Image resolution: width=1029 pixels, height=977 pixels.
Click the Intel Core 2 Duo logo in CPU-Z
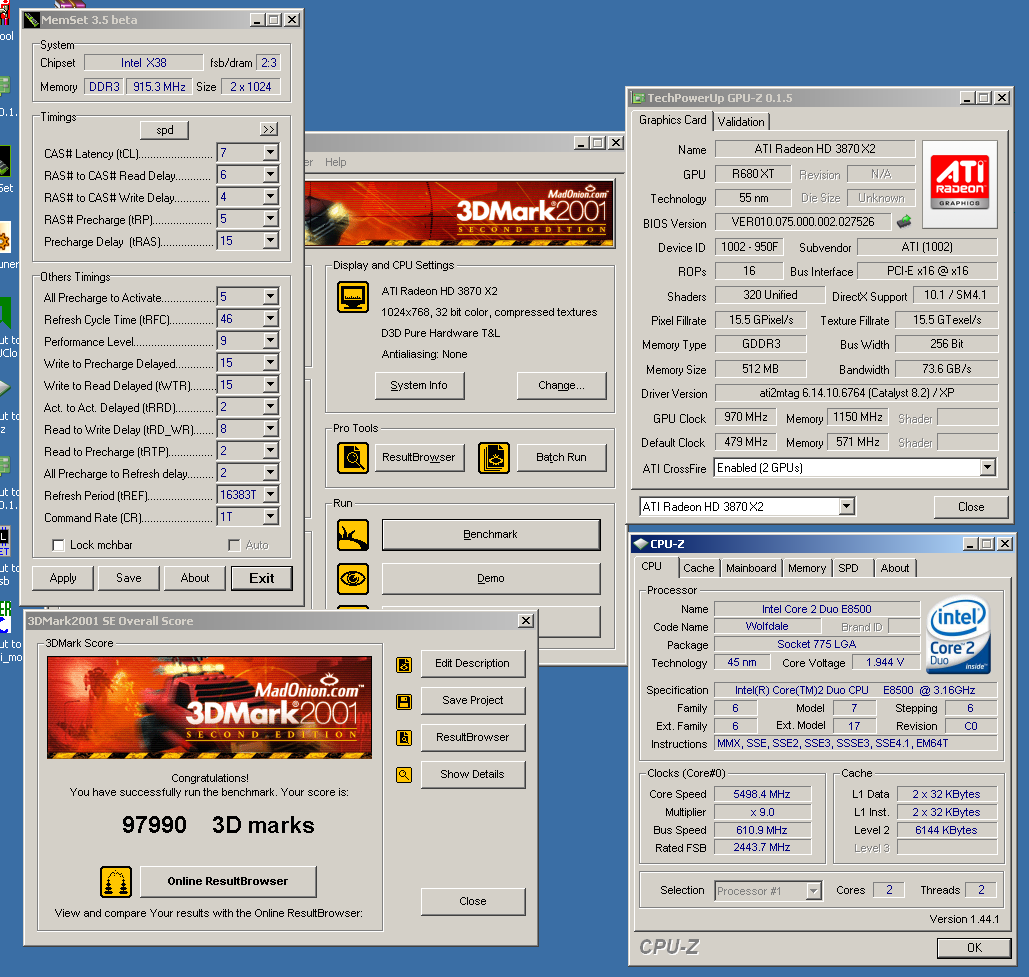pyautogui.click(x=959, y=635)
